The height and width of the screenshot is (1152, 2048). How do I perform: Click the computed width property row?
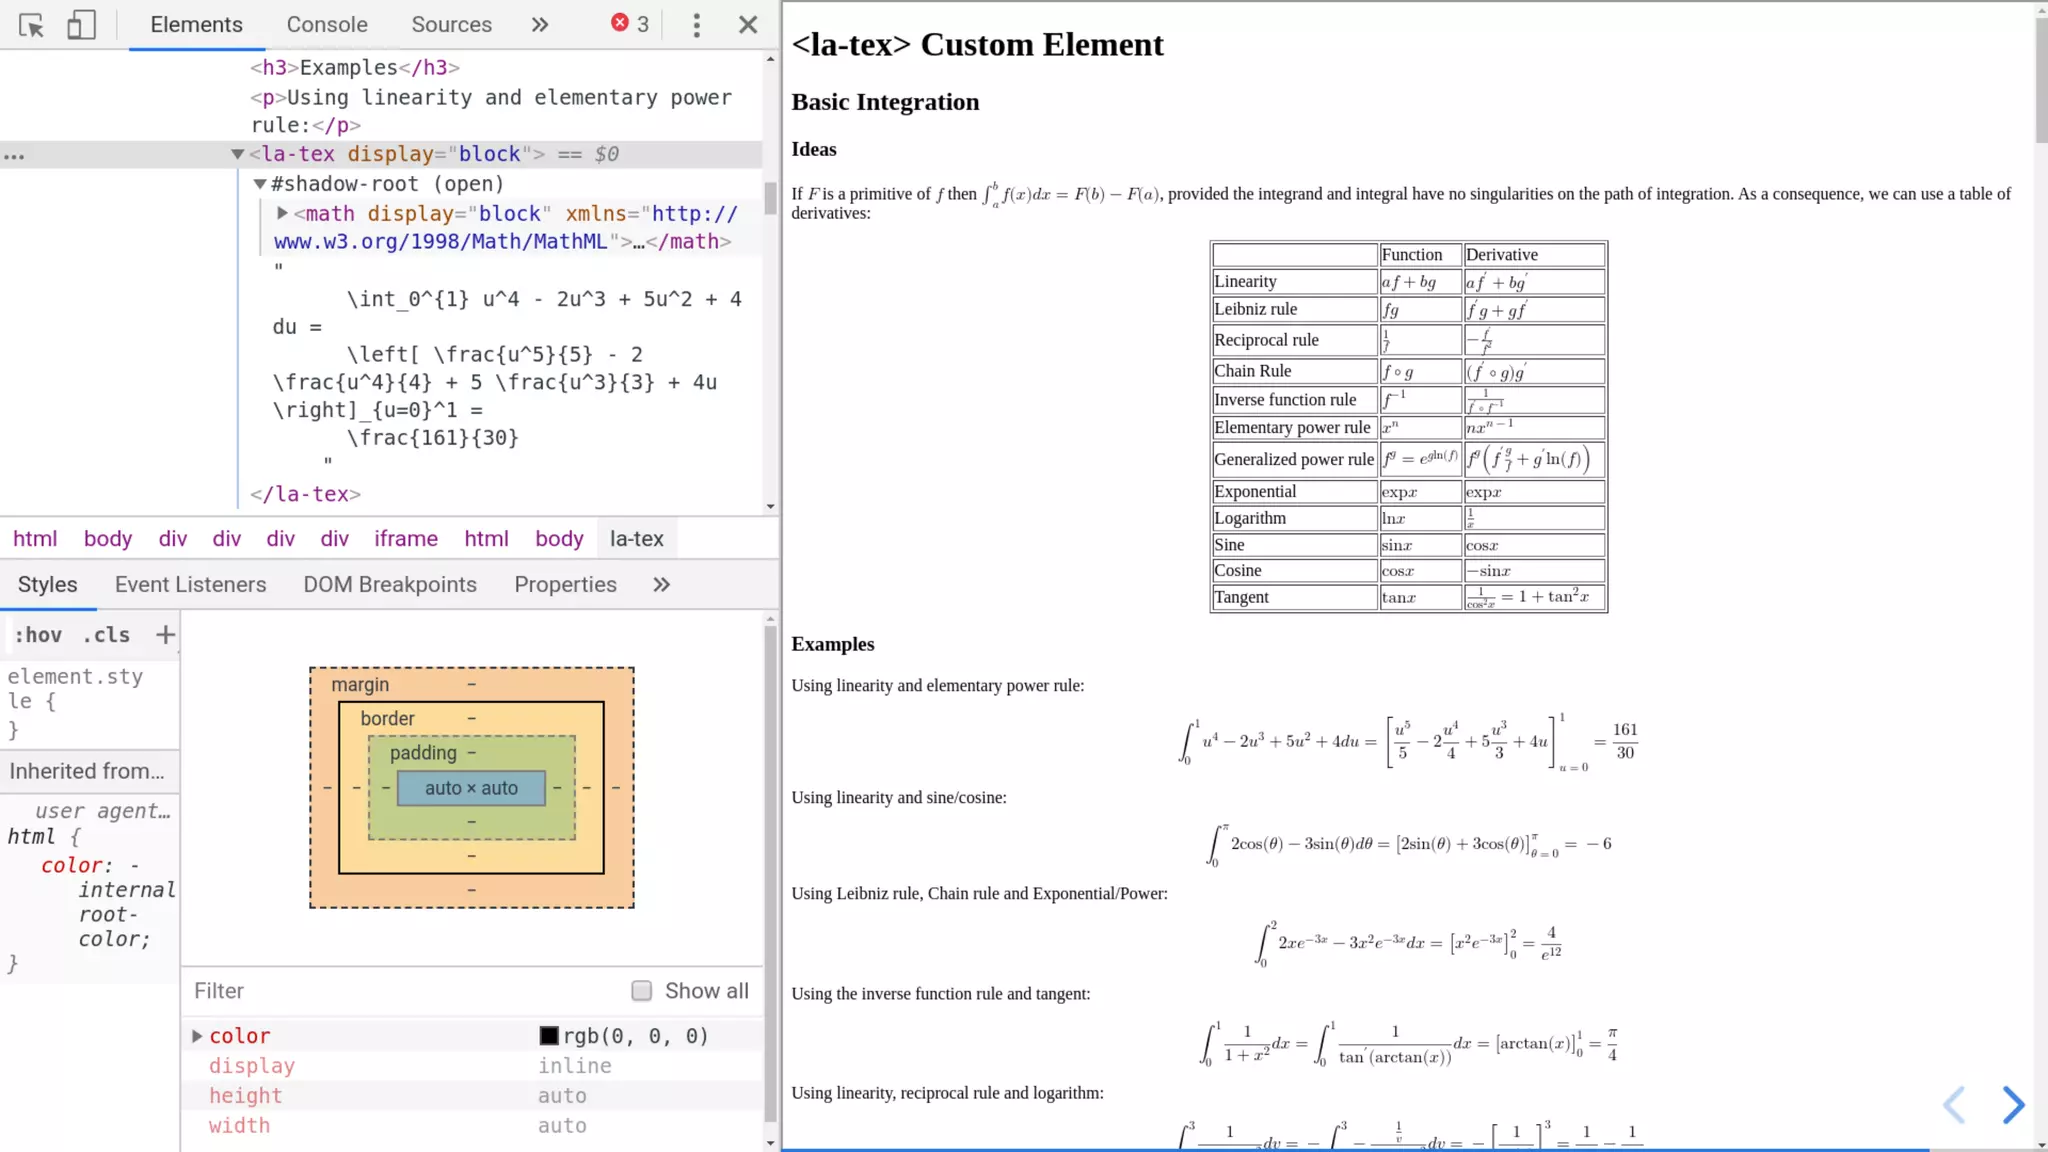(472, 1126)
